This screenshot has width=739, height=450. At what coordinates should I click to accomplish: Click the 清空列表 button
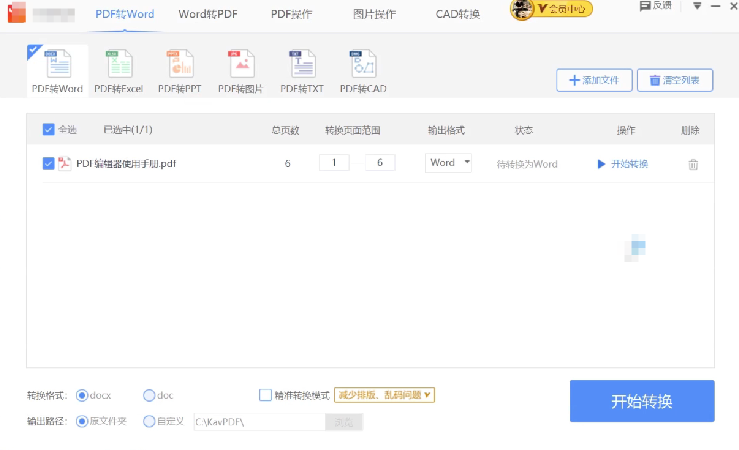click(675, 80)
